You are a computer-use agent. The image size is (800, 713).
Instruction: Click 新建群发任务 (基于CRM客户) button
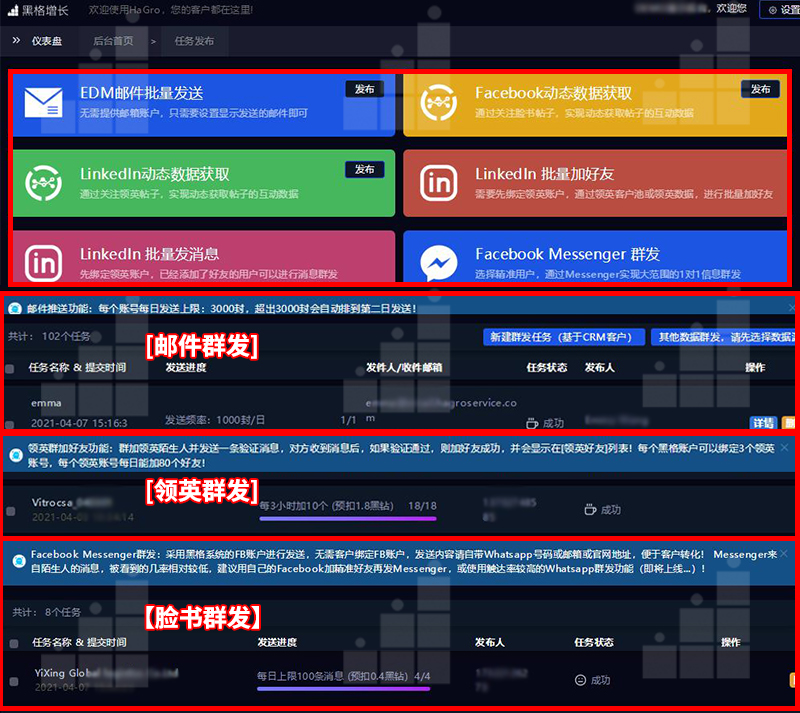pos(561,337)
